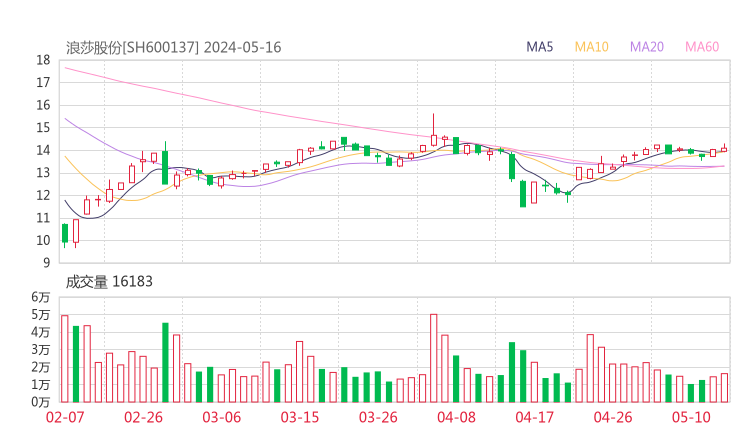Click the MA60 legend label
Viewport: 740px width, 440px height.
pos(702,47)
